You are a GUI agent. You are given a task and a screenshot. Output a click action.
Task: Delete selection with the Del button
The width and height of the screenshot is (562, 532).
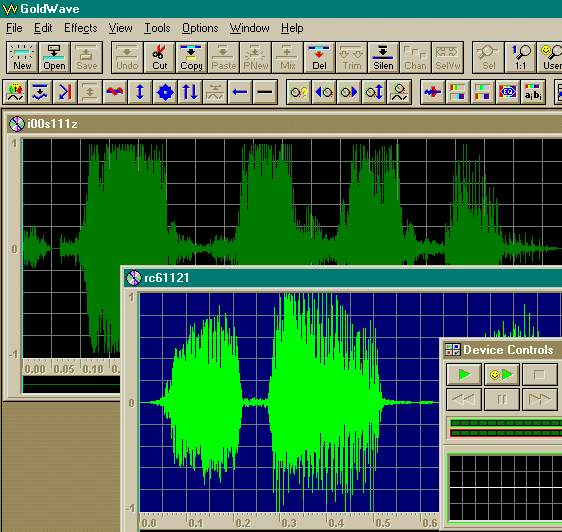click(x=319, y=57)
